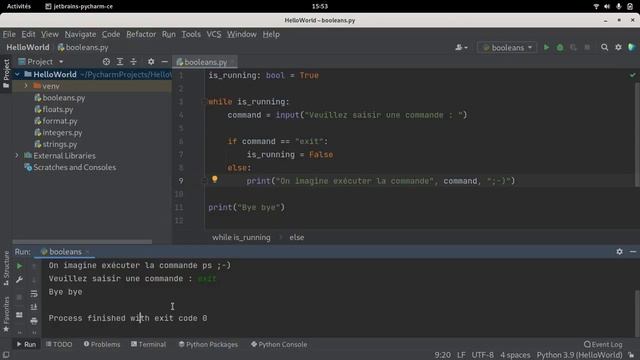
Task: Start debugging with the green bug icon
Action: click(x=560, y=47)
